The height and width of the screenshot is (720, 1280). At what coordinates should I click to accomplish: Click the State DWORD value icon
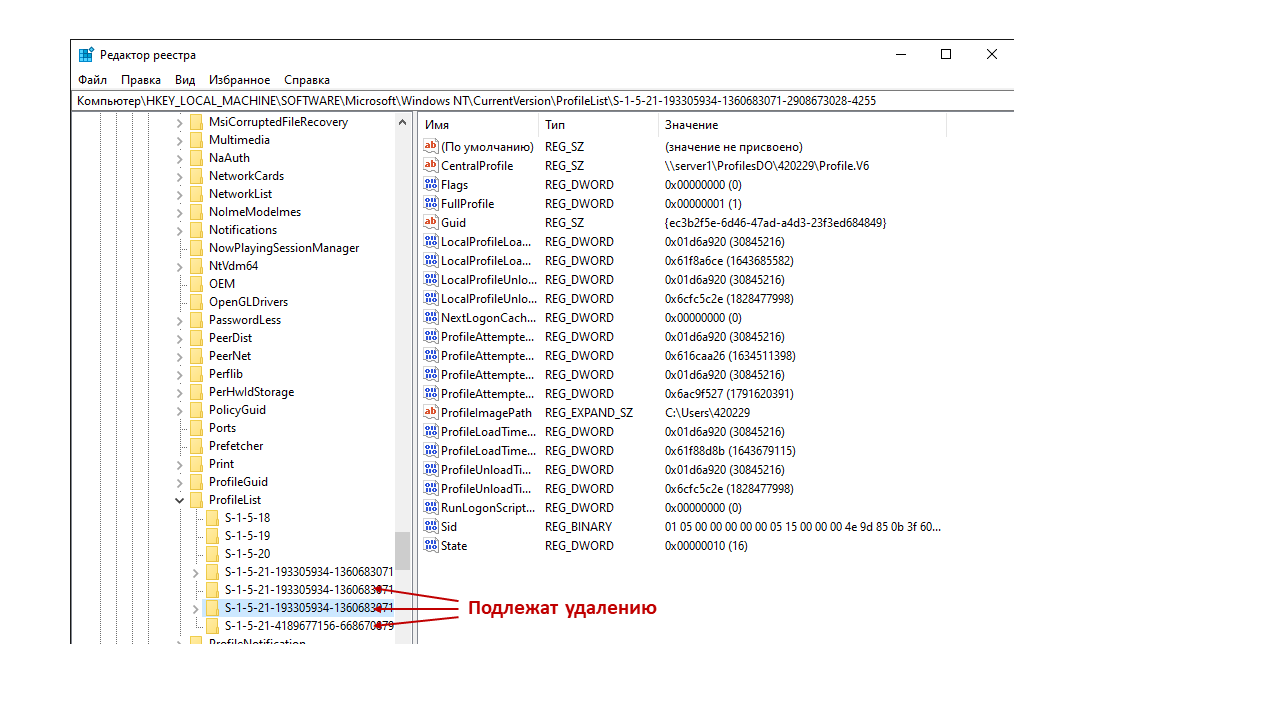coord(431,546)
